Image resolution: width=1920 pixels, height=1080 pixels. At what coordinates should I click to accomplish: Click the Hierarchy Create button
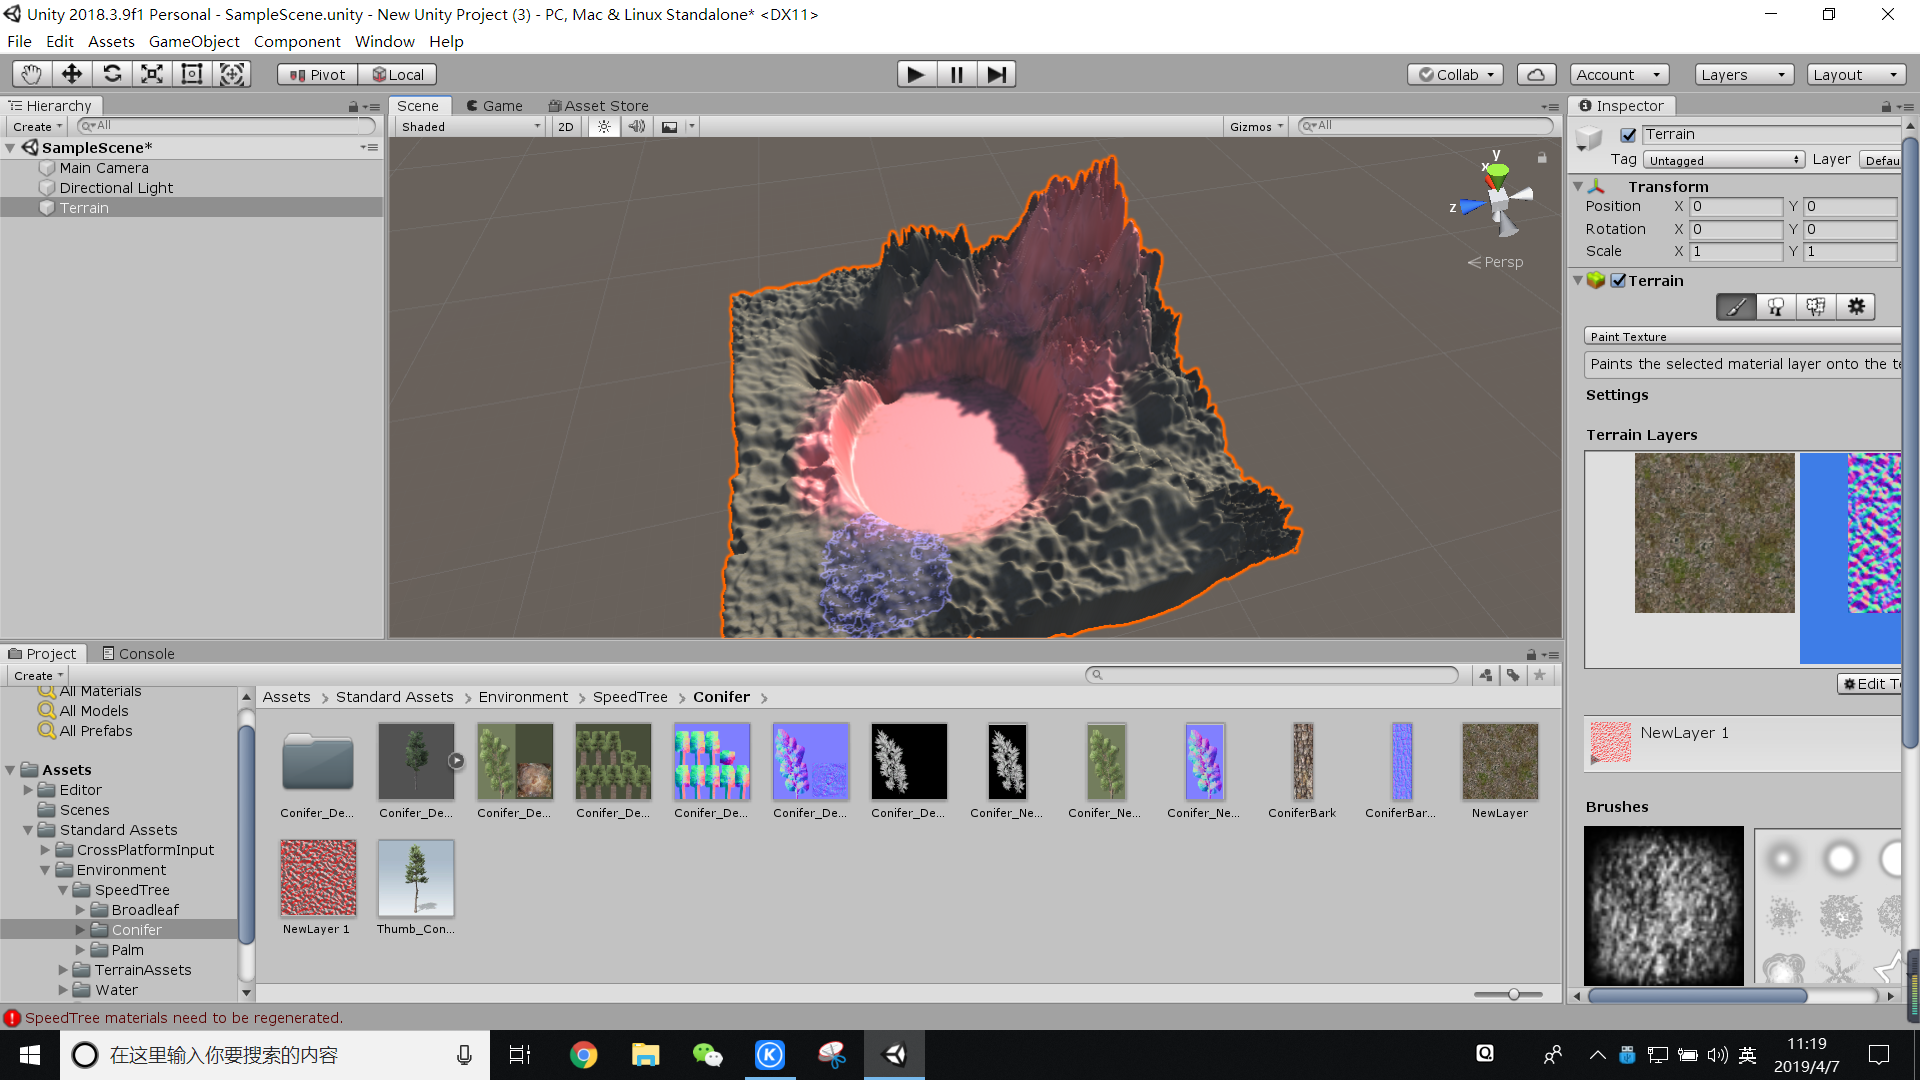tap(37, 127)
